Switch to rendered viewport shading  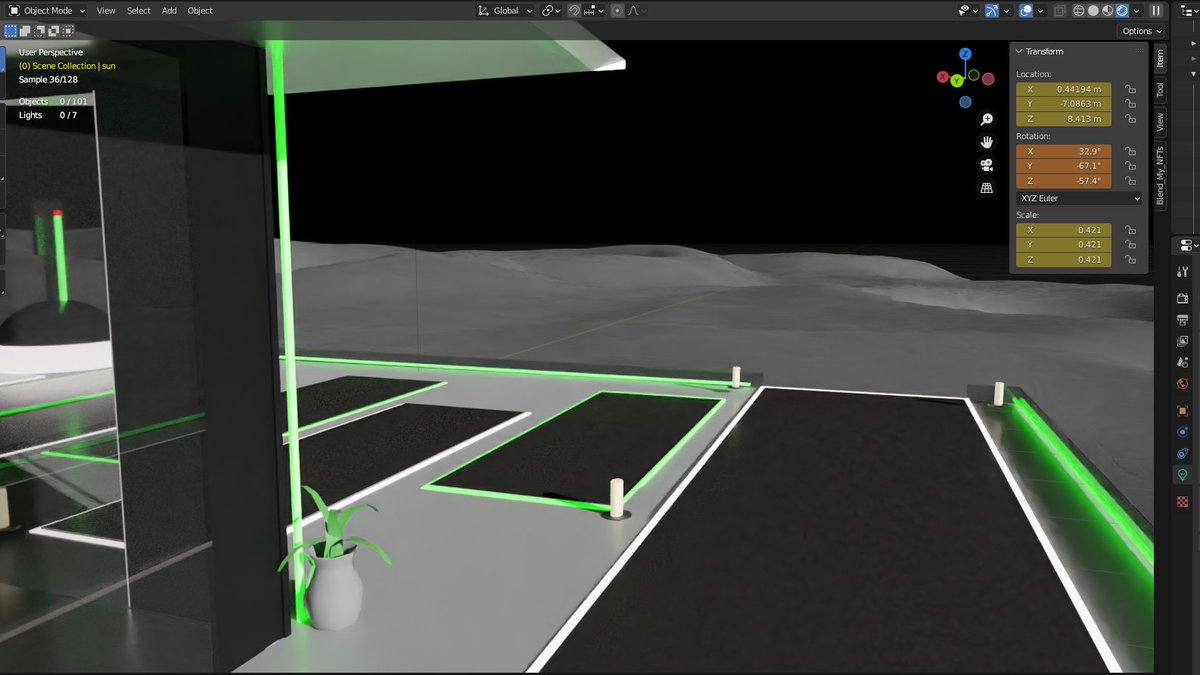pos(1121,11)
